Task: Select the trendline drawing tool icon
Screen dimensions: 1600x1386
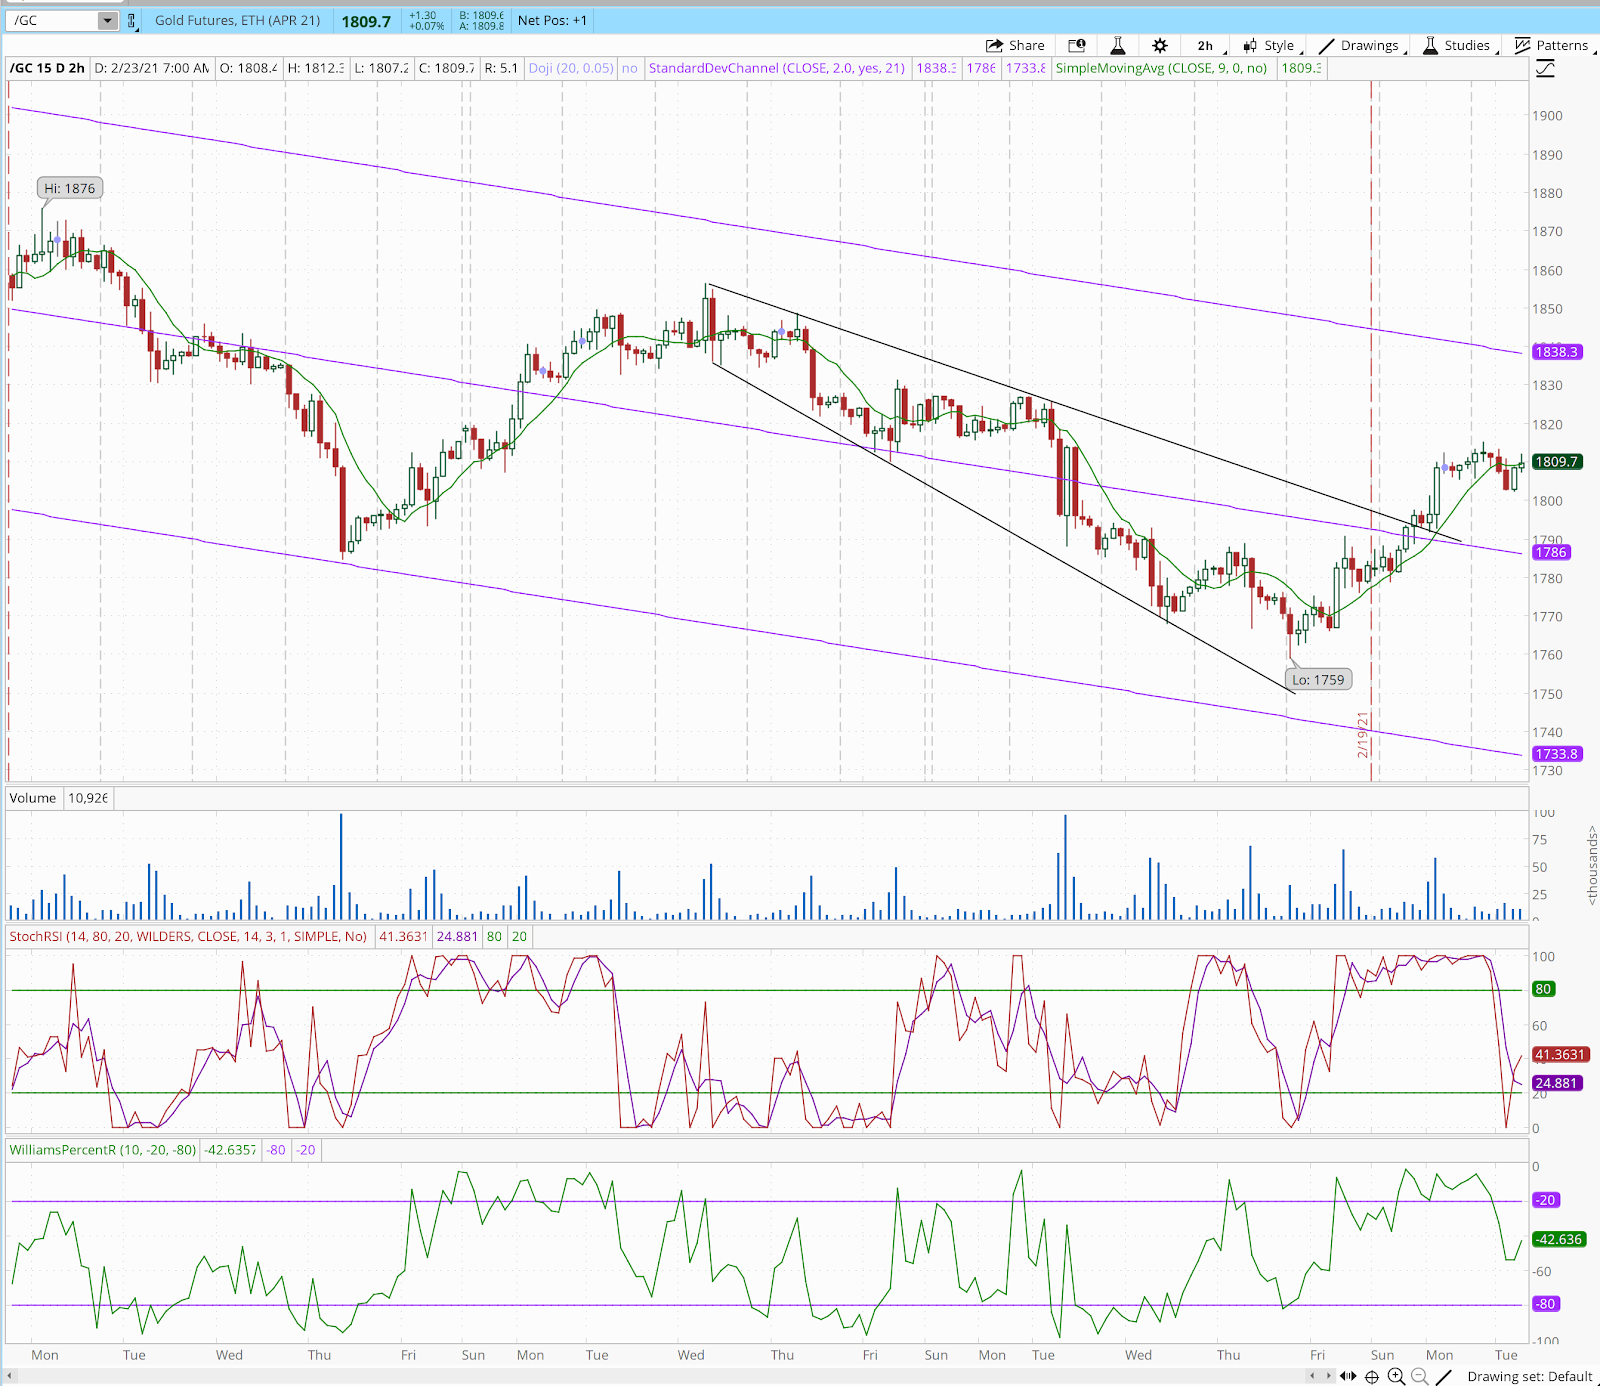Action: tap(1443, 1377)
